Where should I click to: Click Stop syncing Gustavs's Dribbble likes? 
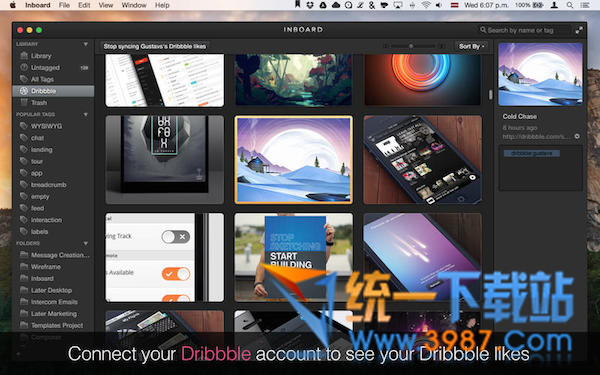(155, 46)
